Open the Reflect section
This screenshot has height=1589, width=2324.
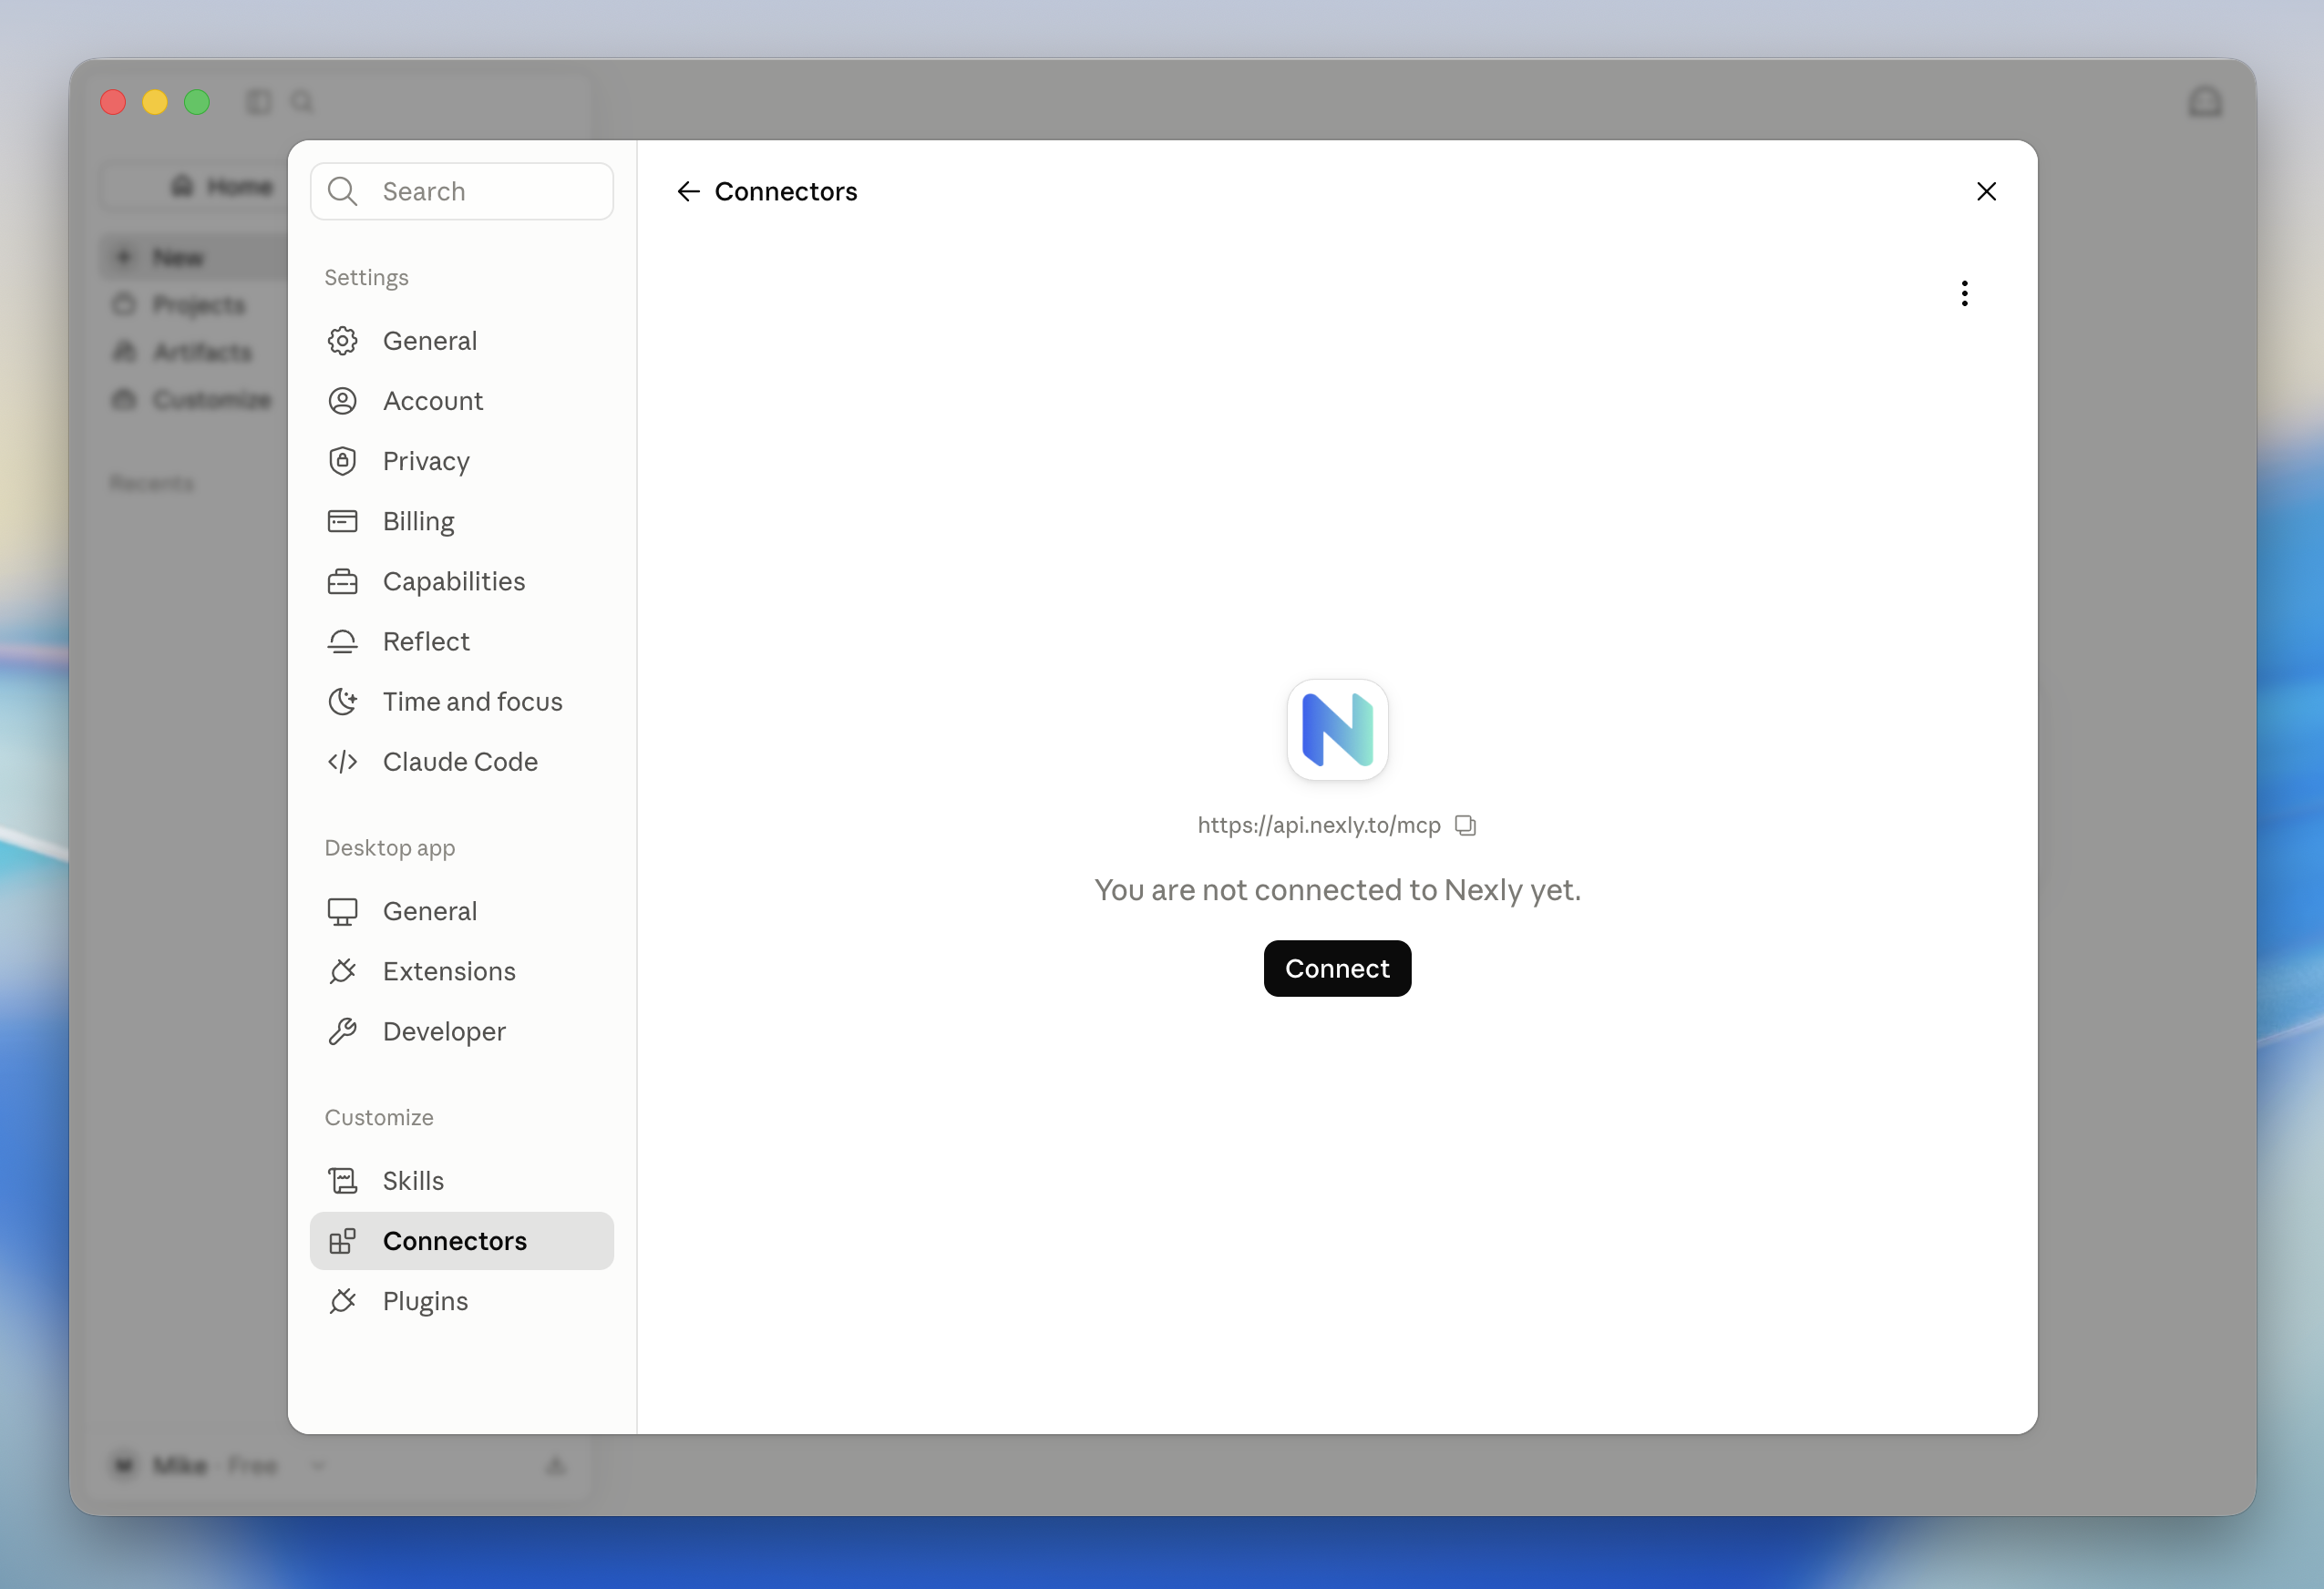[x=461, y=641]
